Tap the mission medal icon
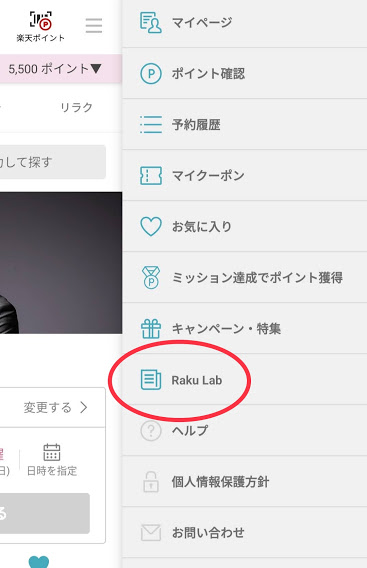This screenshot has width=367, height=568. tap(151, 277)
